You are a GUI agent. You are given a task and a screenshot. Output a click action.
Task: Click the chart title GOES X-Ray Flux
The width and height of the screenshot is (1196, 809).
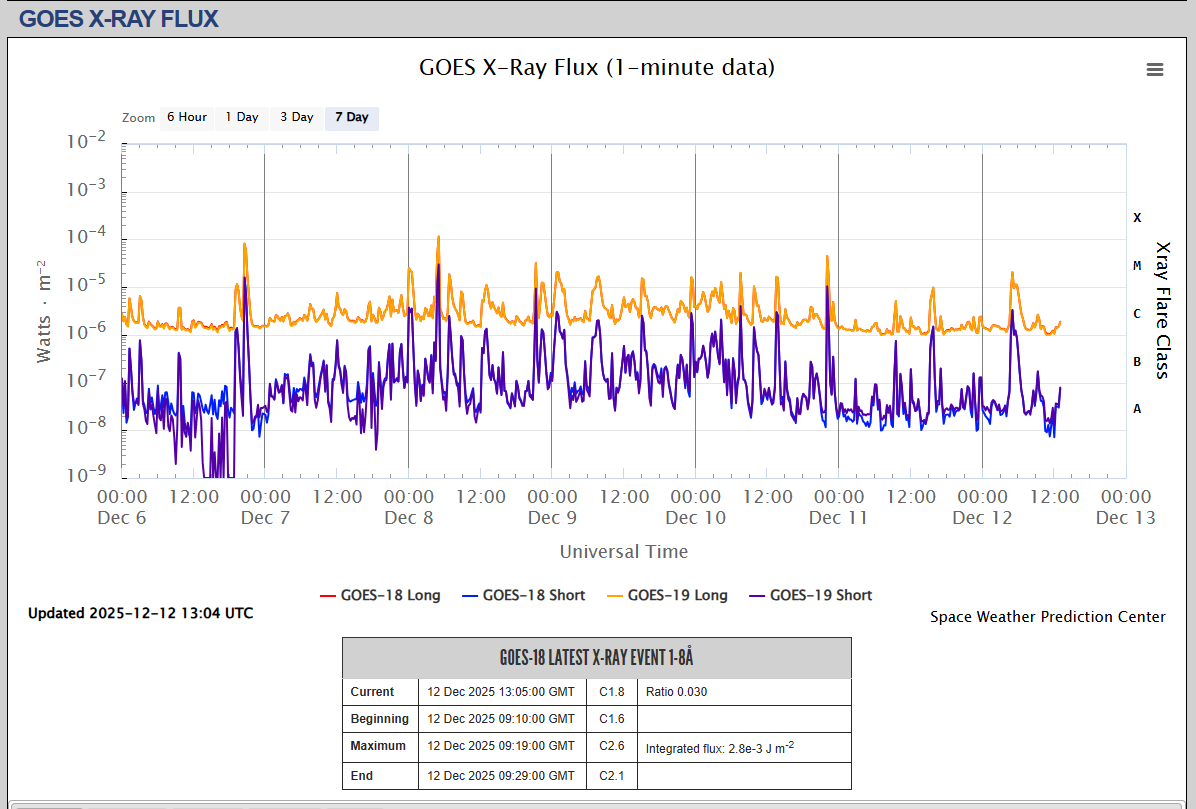(597, 68)
